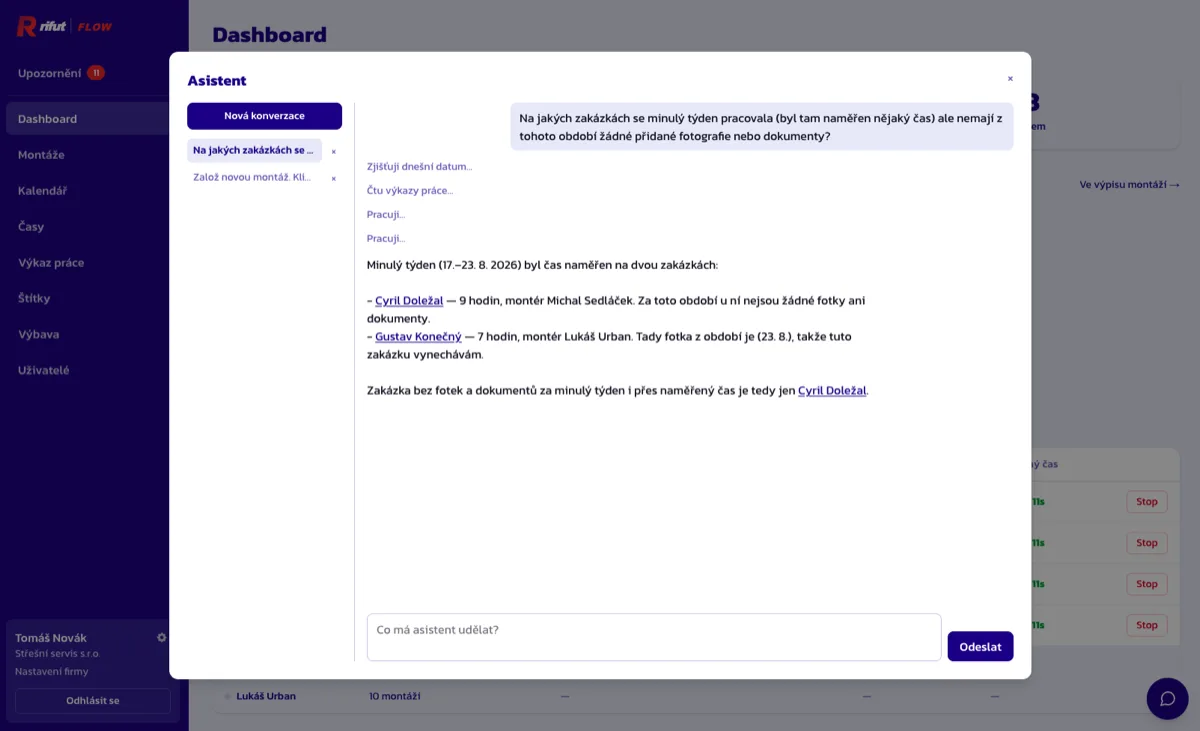
Task: Open the 'Založ novou montáž' conversation
Action: (x=254, y=177)
